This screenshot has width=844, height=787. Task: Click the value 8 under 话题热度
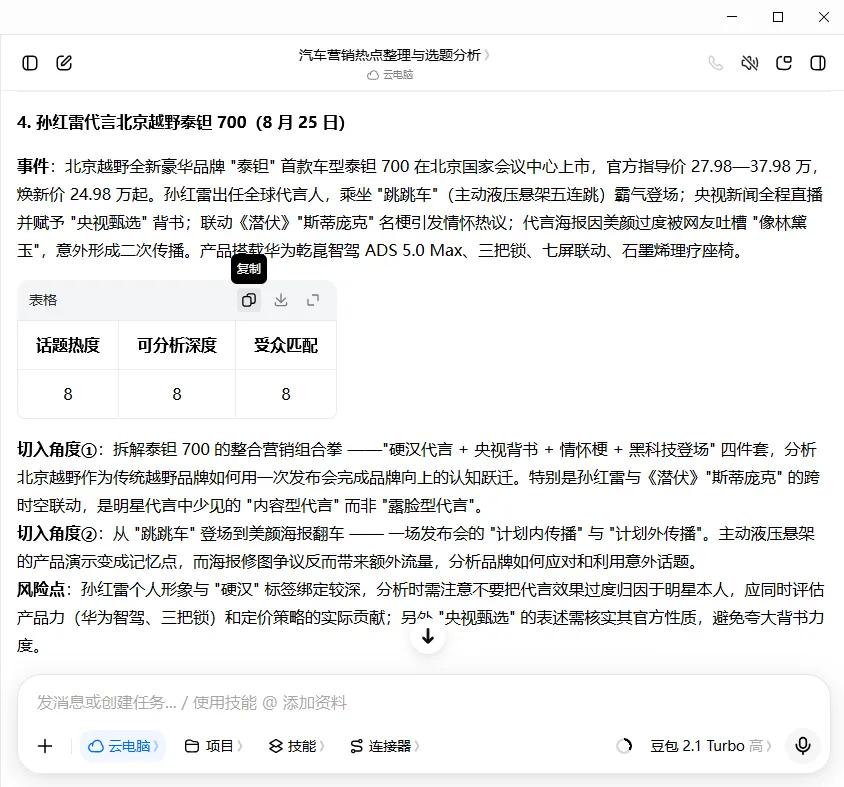pyautogui.click(x=68, y=394)
